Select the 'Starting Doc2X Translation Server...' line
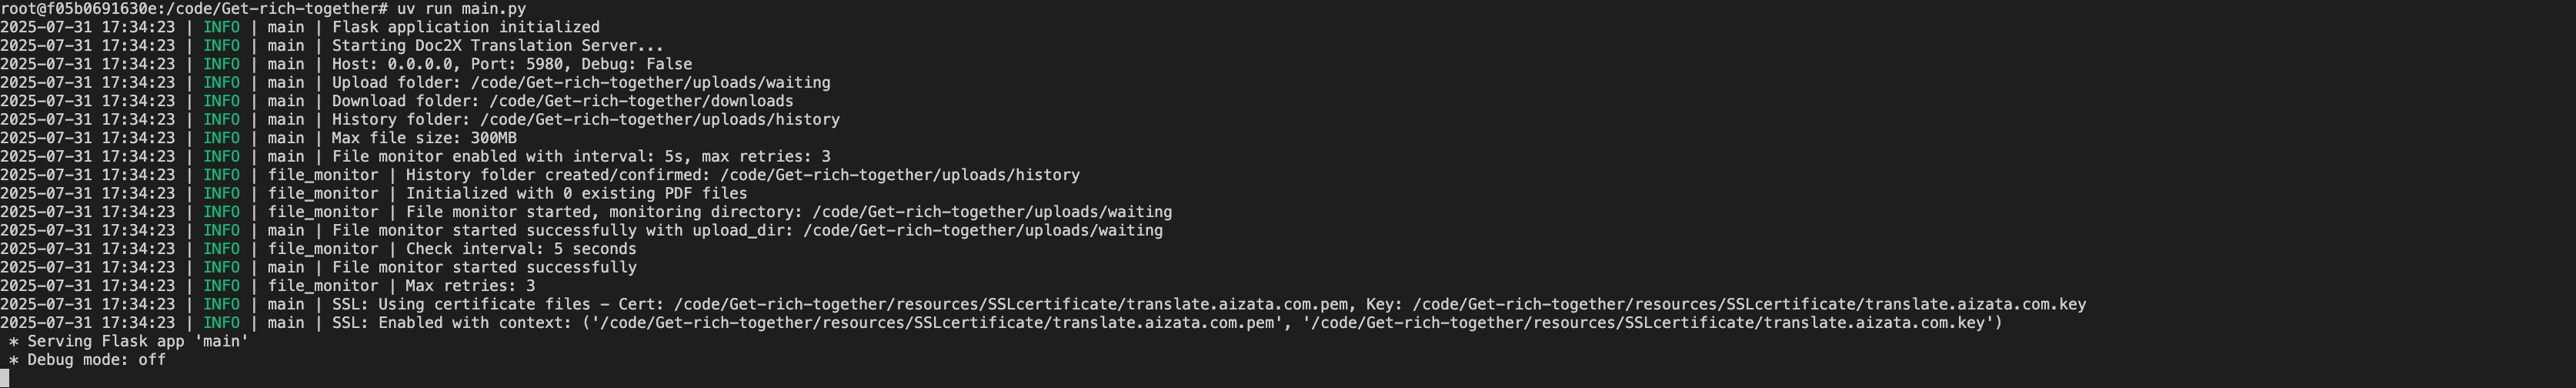 498,46
